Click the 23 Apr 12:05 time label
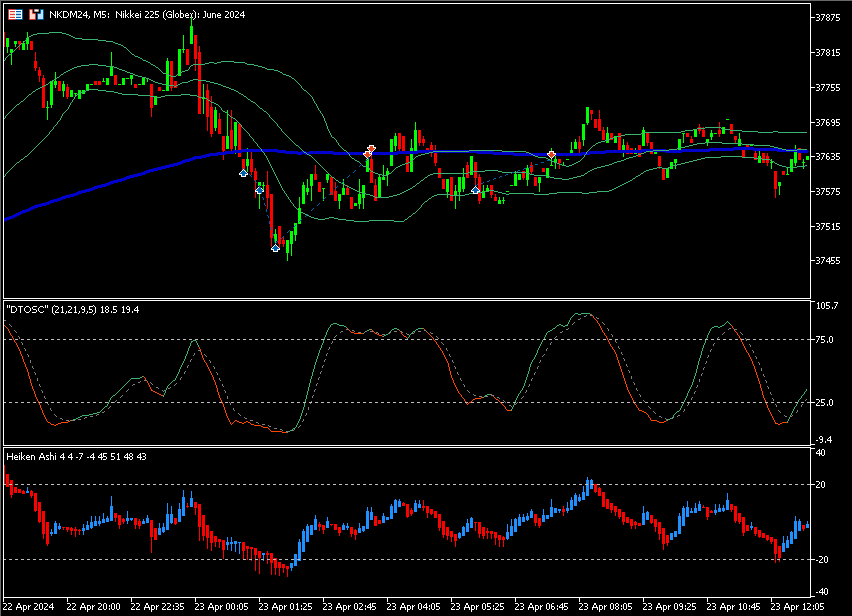Screen dimensions: 852x616 [x=797, y=607]
